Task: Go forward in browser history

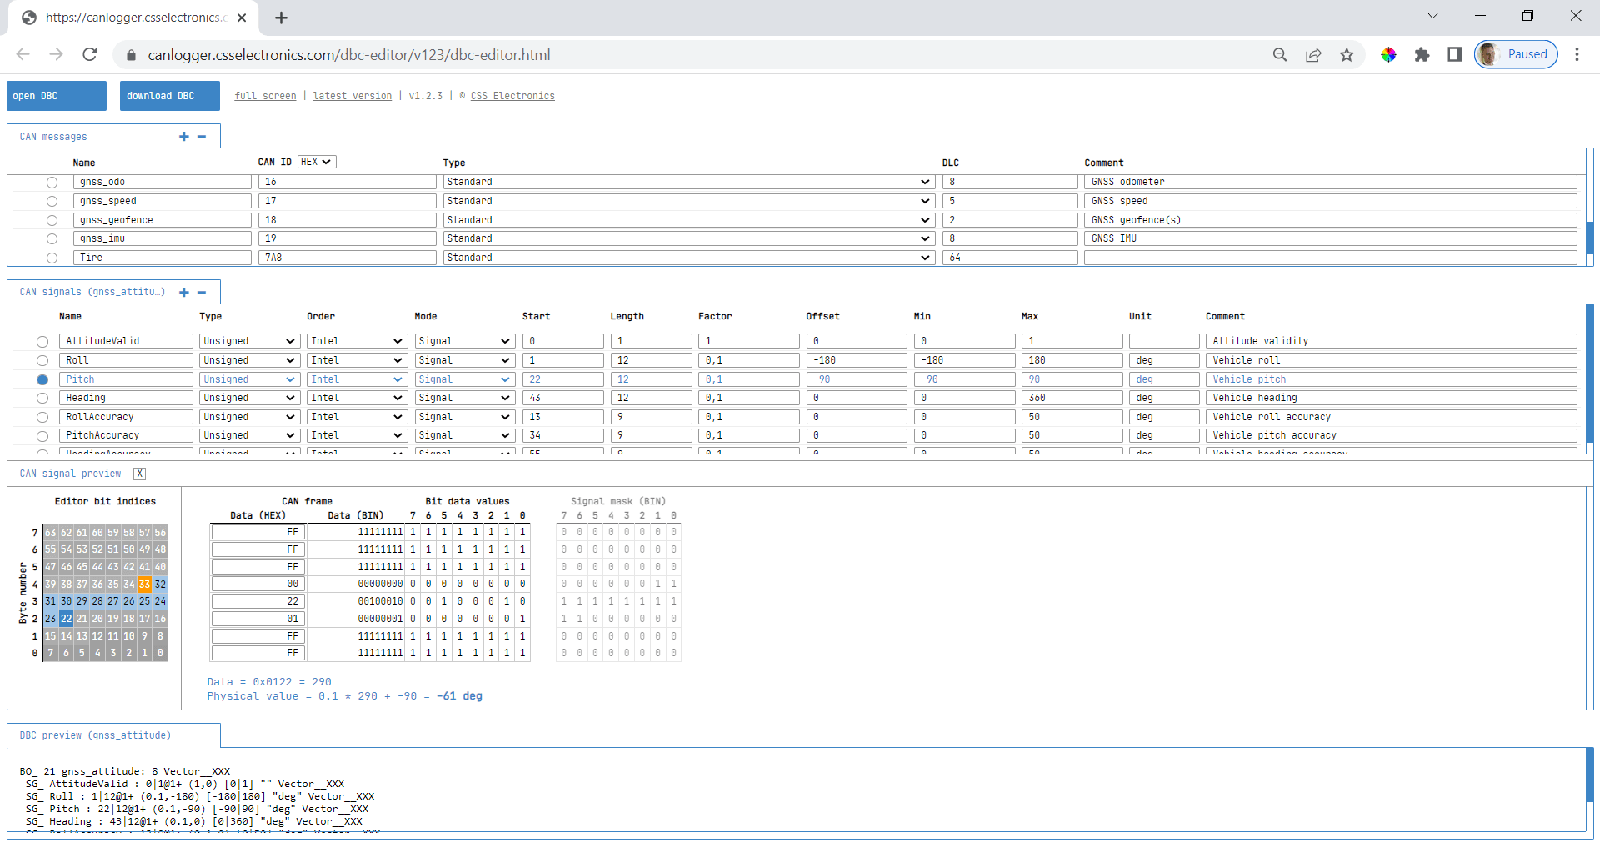Action: [56, 55]
